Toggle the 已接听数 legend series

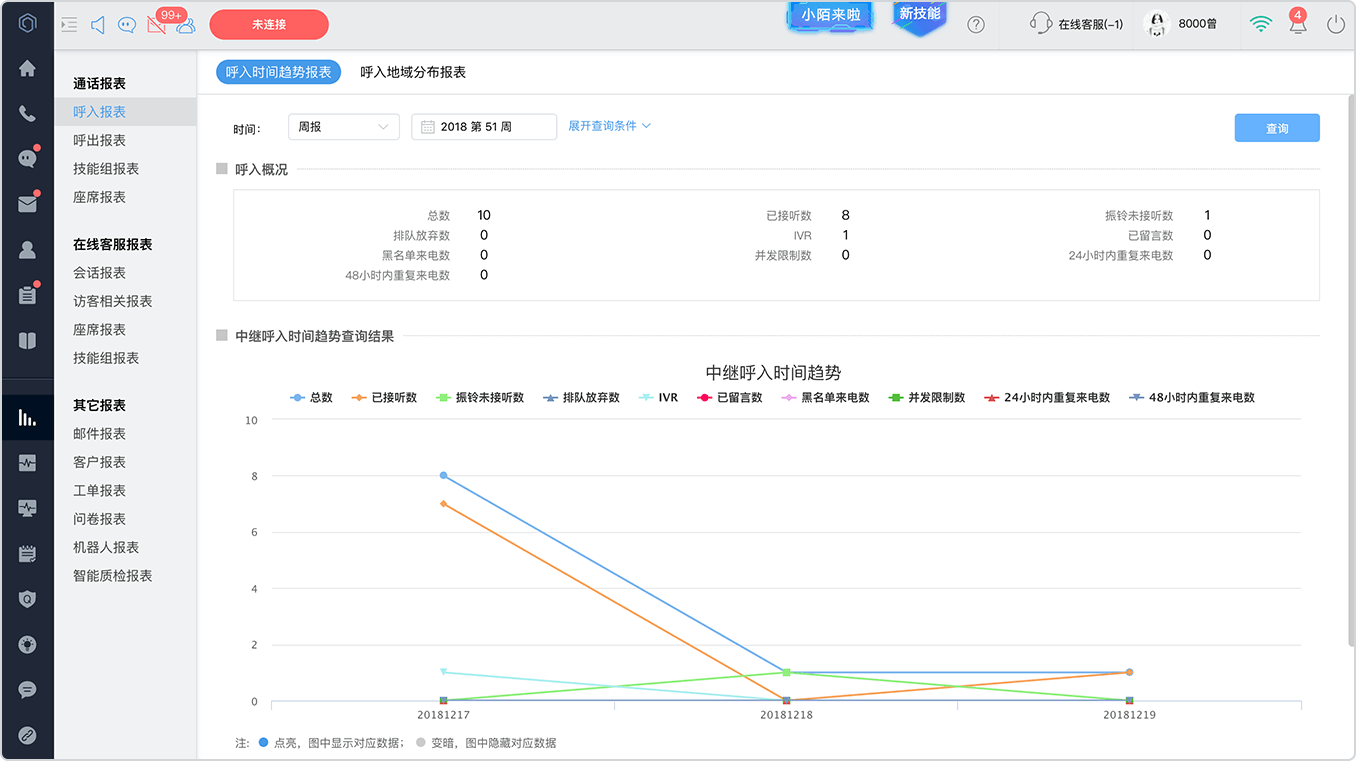(384, 397)
